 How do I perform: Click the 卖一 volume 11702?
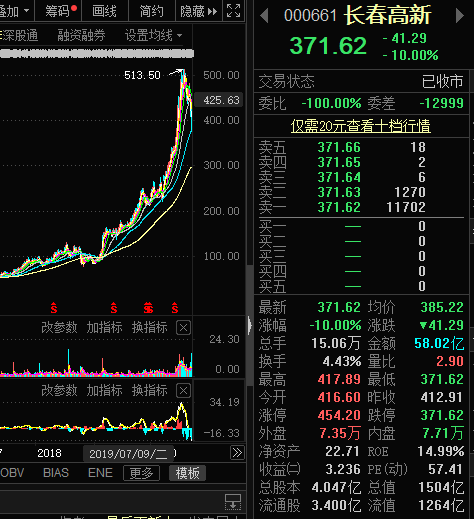[406, 207]
